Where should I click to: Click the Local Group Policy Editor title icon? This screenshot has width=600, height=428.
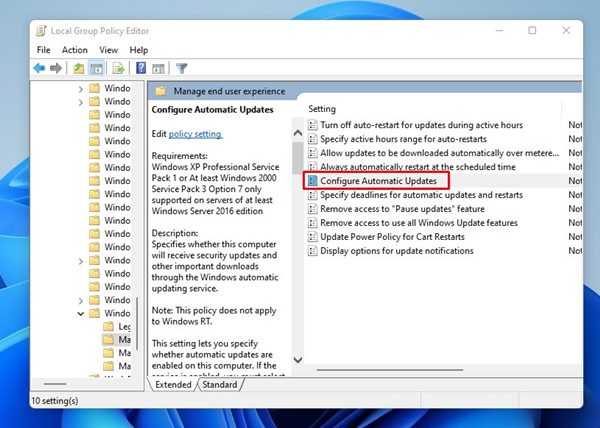point(41,31)
